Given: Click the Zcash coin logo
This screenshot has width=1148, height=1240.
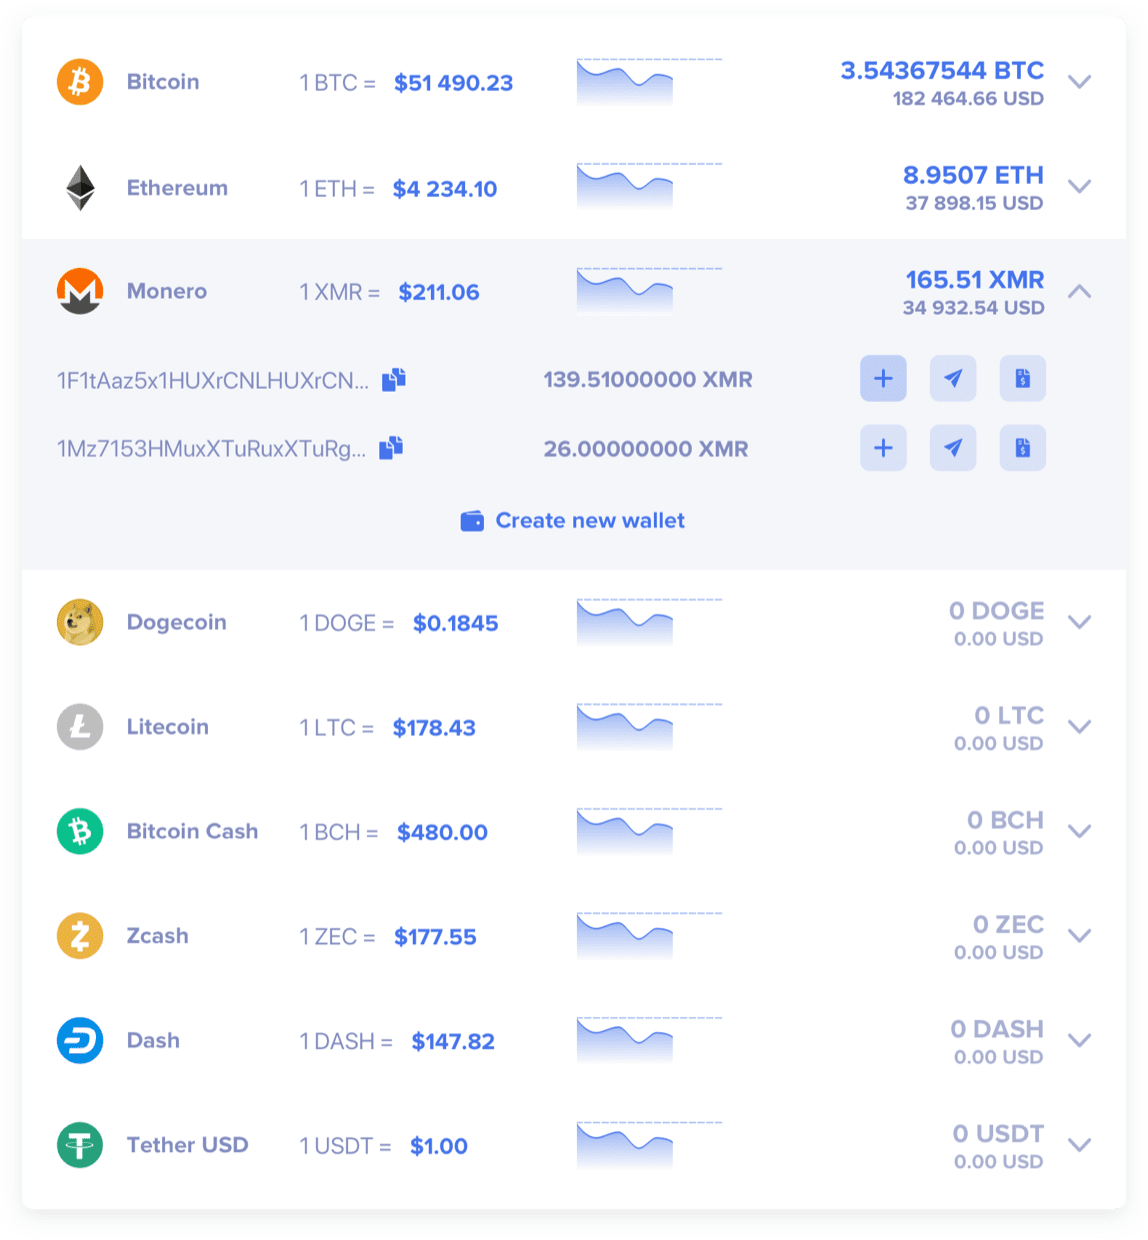Looking at the screenshot, I should [80, 936].
